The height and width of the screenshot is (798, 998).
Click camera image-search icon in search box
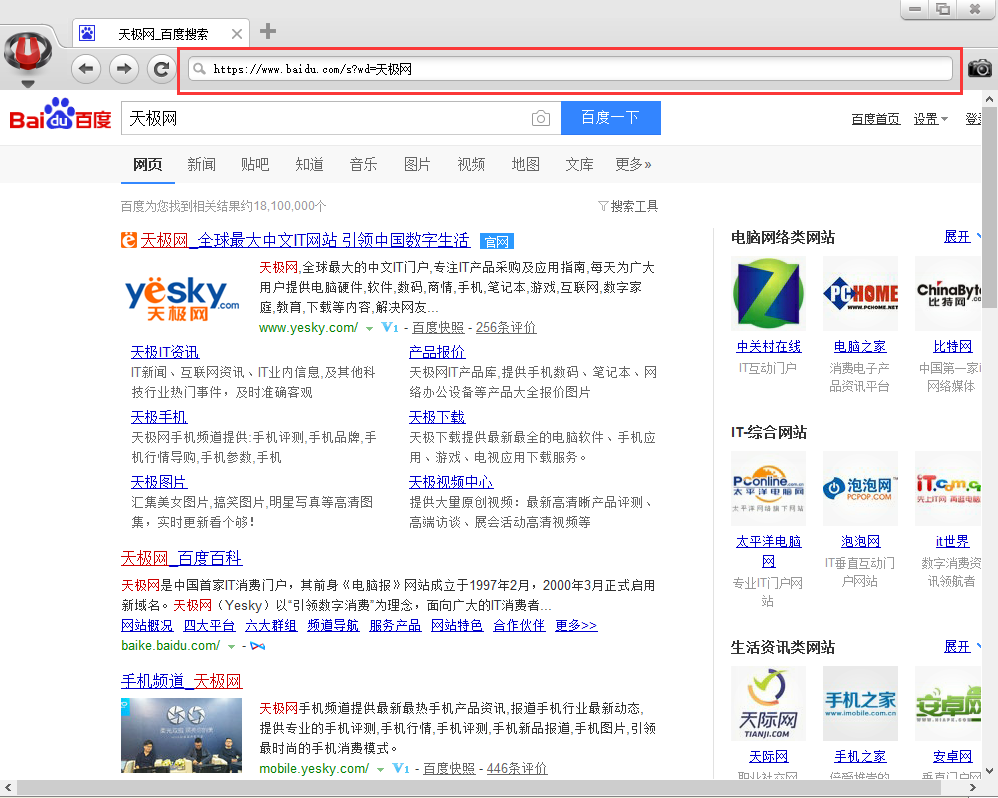541,118
